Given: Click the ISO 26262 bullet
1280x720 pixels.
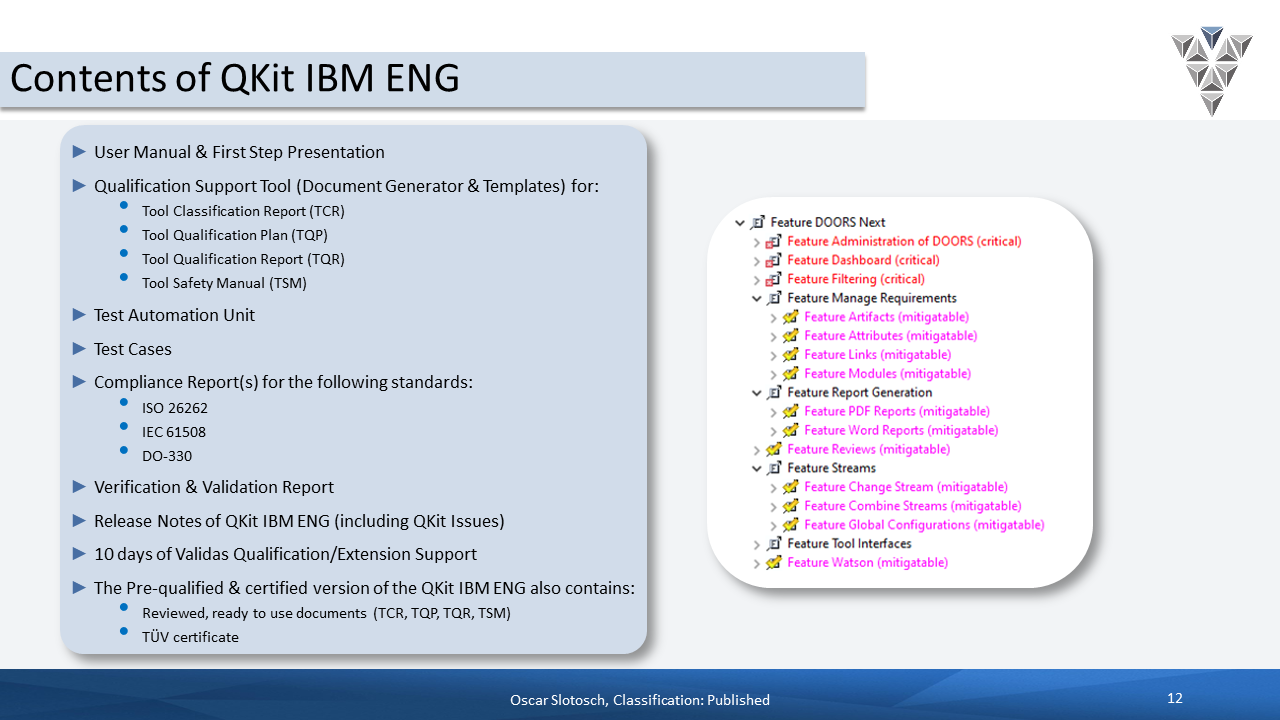Looking at the screenshot, I should (x=175, y=408).
